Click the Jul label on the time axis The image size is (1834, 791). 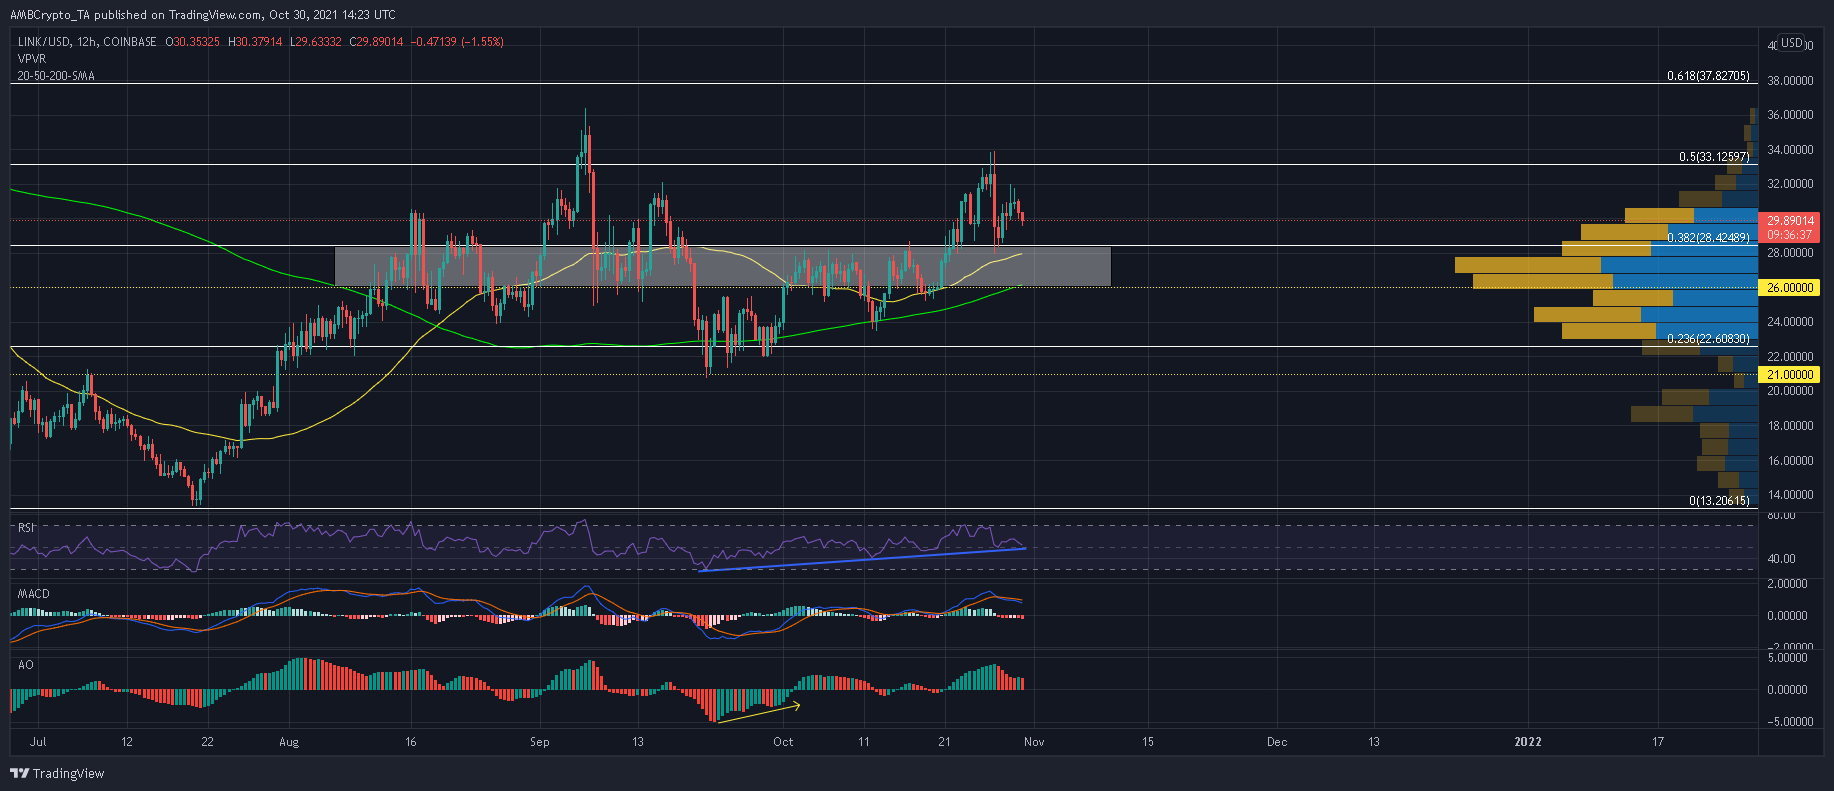coord(39,742)
